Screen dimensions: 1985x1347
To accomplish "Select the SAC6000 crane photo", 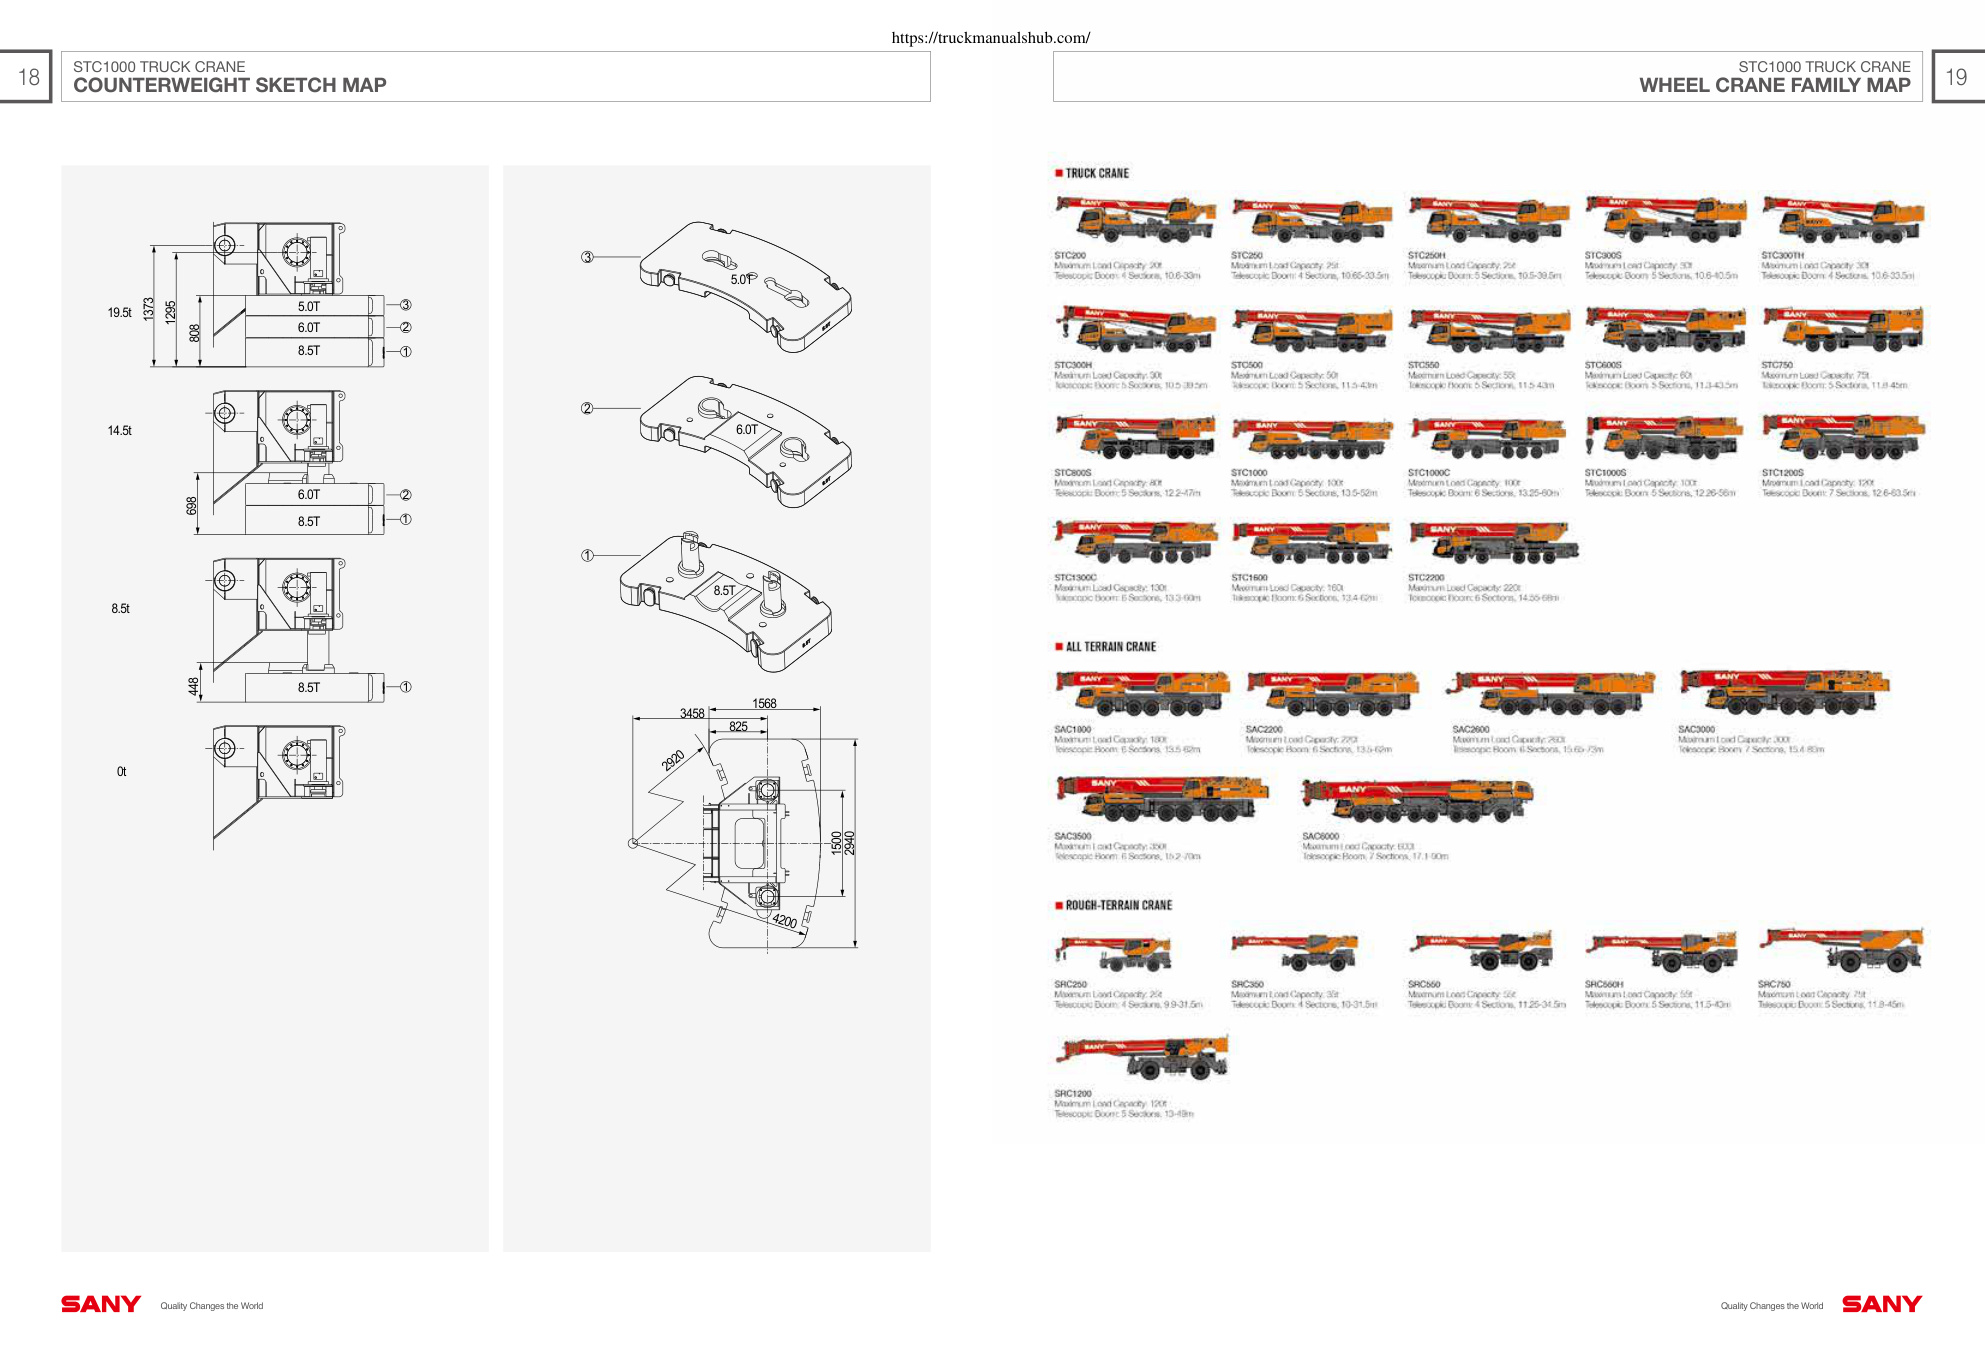I will 1418,802.
